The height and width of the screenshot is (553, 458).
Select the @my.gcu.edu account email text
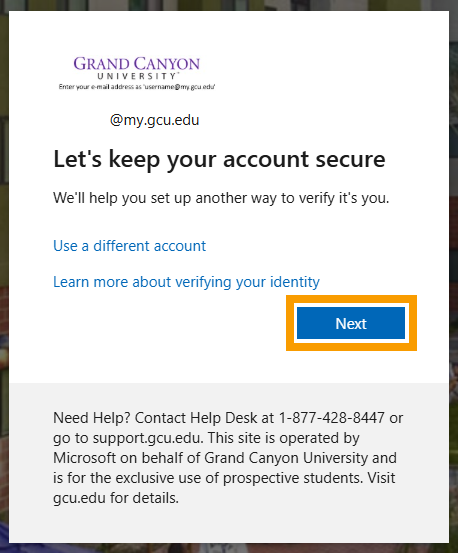point(154,120)
